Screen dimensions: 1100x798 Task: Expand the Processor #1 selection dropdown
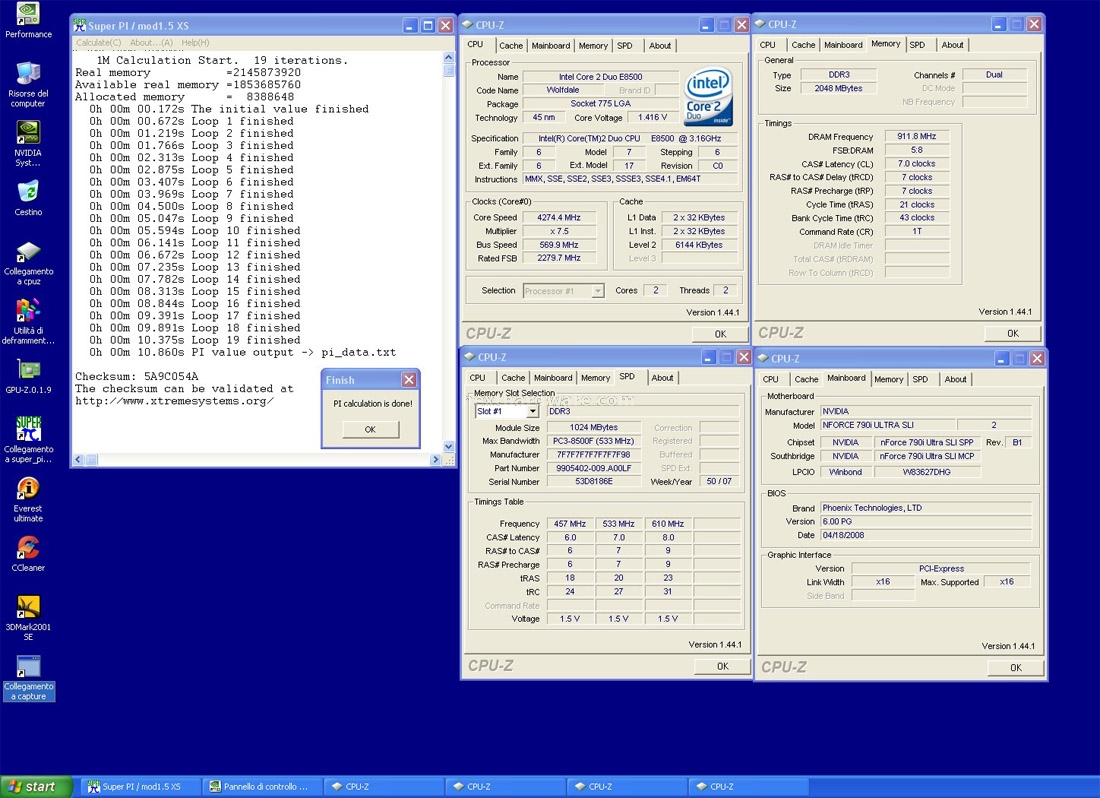coord(598,291)
